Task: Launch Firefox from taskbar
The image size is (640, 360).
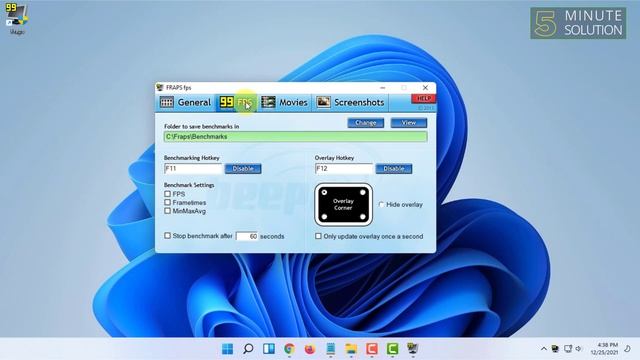Action: (310, 349)
